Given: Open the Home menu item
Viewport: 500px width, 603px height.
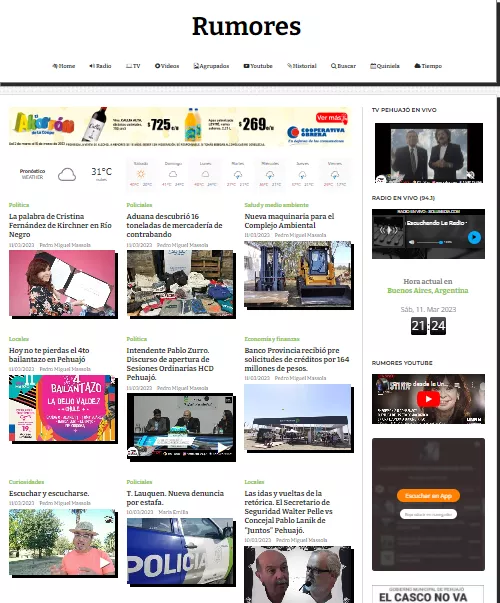Looking at the screenshot, I should point(64,66).
